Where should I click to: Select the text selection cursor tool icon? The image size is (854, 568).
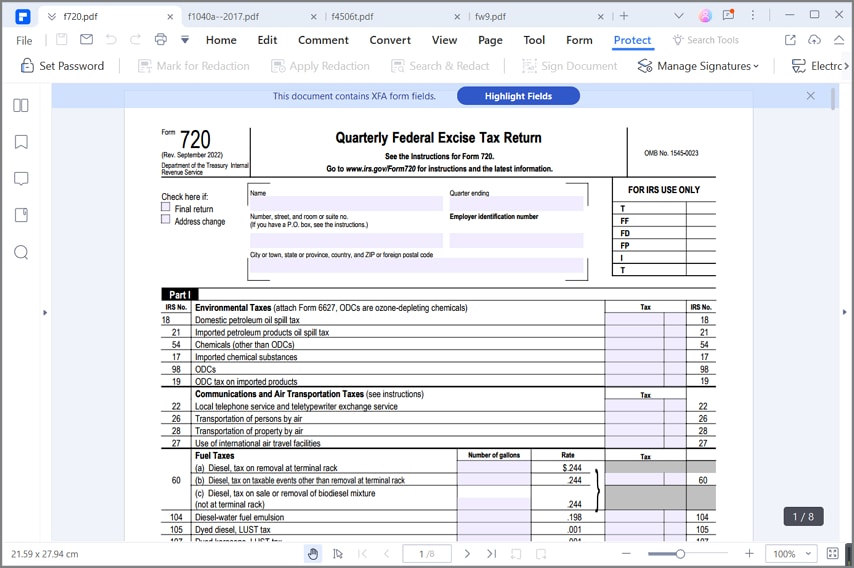click(x=338, y=554)
